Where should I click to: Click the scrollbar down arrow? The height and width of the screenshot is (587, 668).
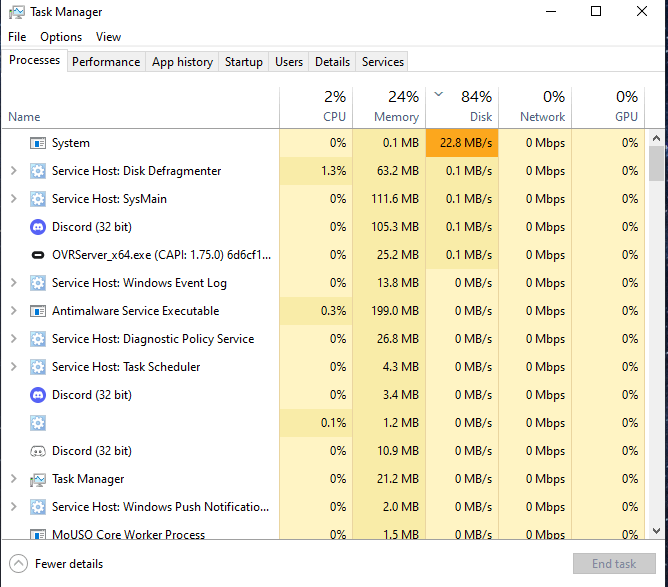[x=656, y=531]
